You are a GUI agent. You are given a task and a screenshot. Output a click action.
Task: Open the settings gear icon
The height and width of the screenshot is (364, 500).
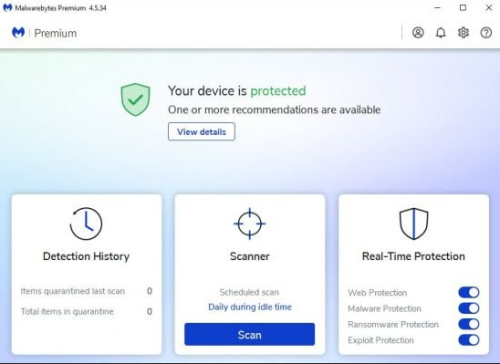pyautogui.click(x=463, y=33)
